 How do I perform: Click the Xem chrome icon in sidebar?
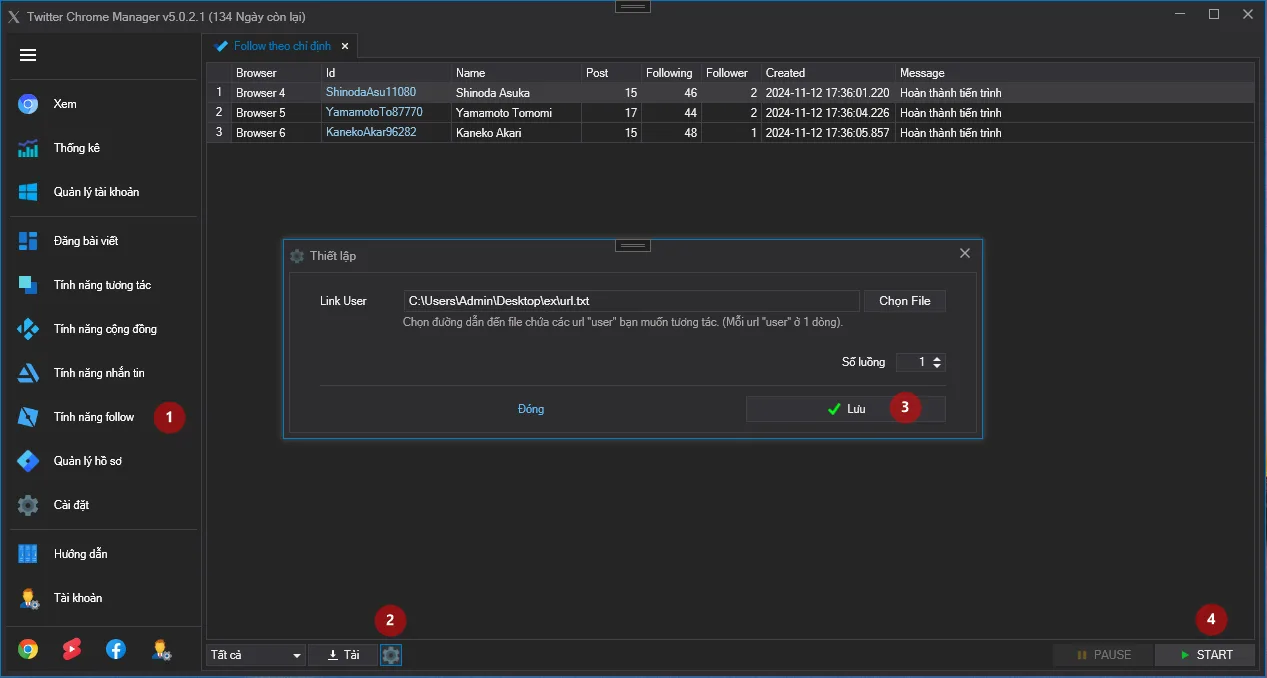[x=28, y=104]
